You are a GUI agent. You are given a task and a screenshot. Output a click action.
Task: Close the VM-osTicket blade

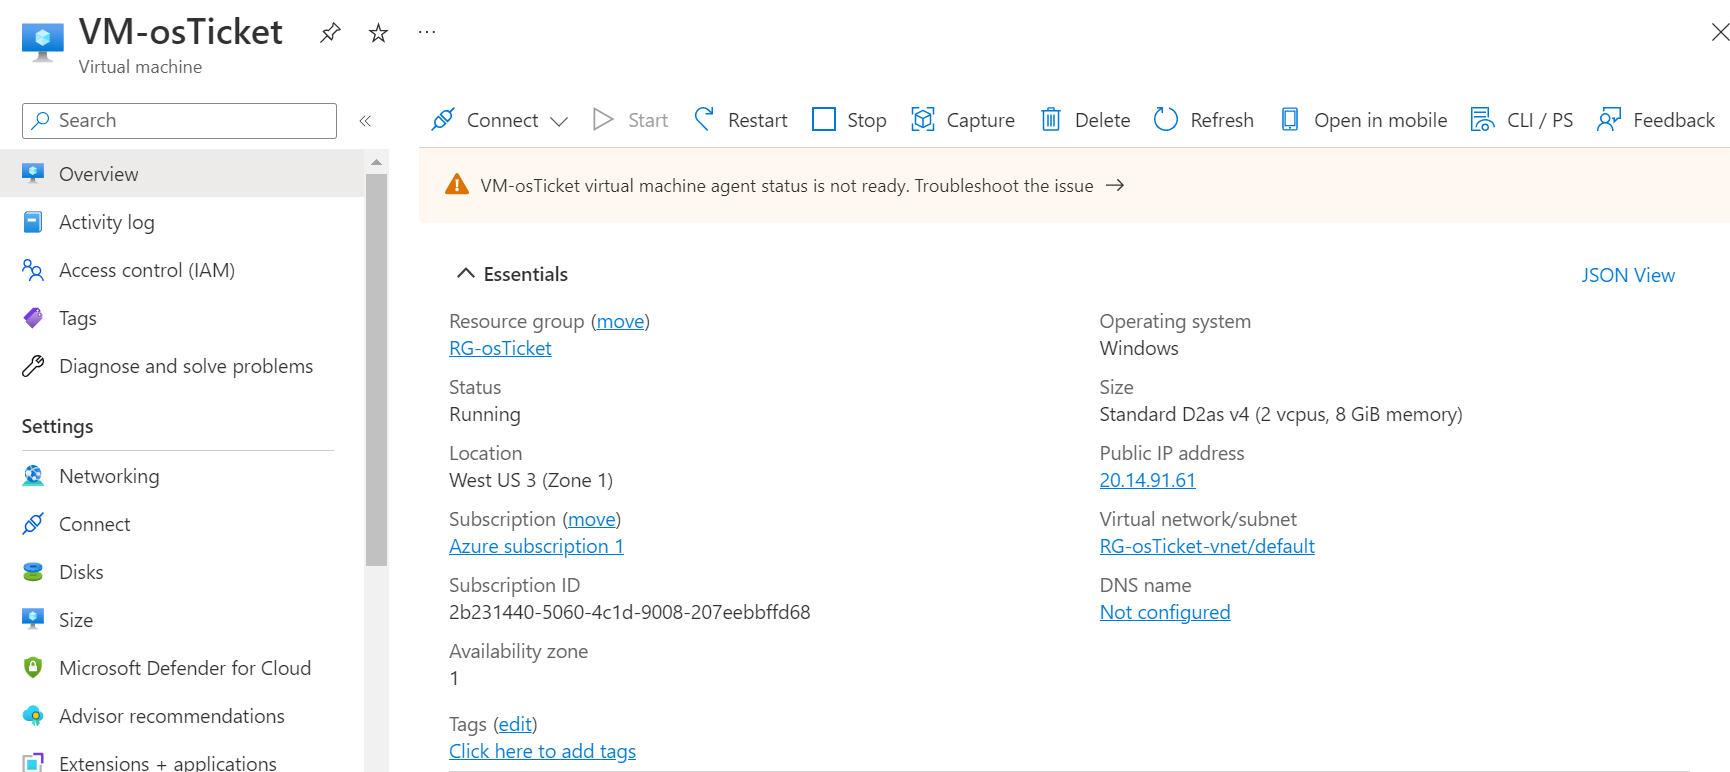click(x=1720, y=33)
